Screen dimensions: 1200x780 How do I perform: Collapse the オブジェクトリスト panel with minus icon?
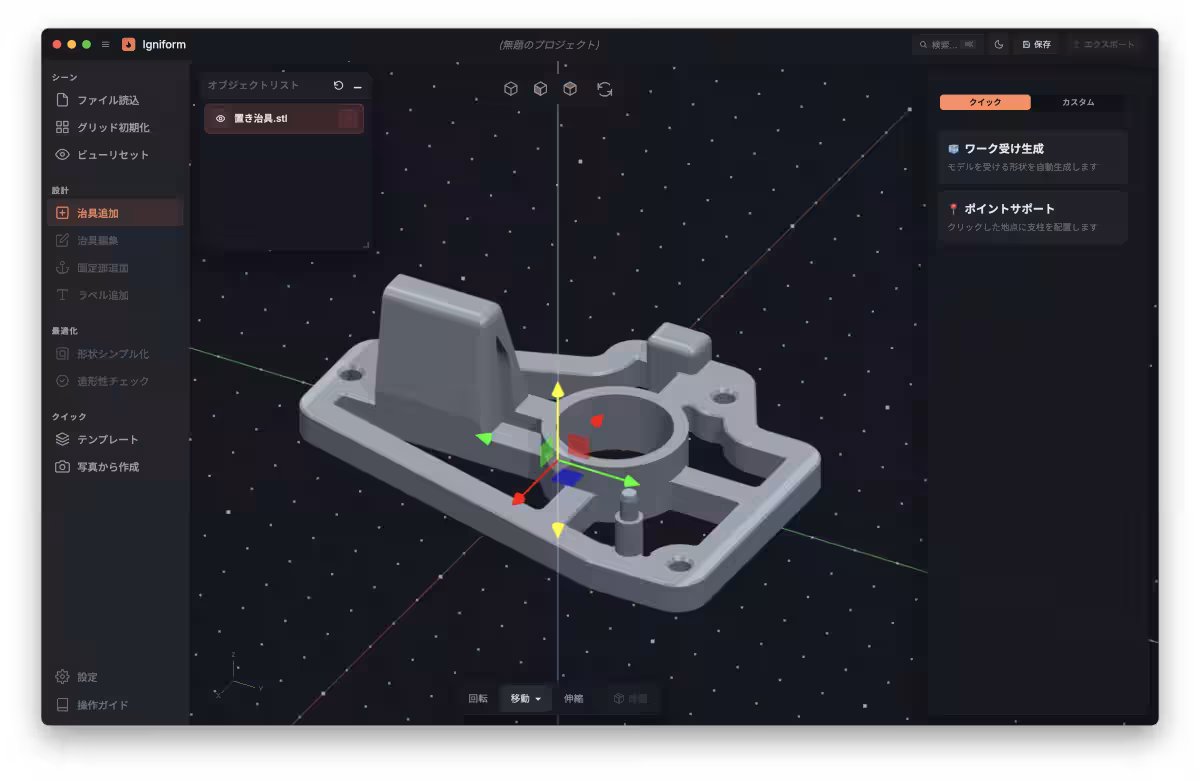[x=358, y=87]
